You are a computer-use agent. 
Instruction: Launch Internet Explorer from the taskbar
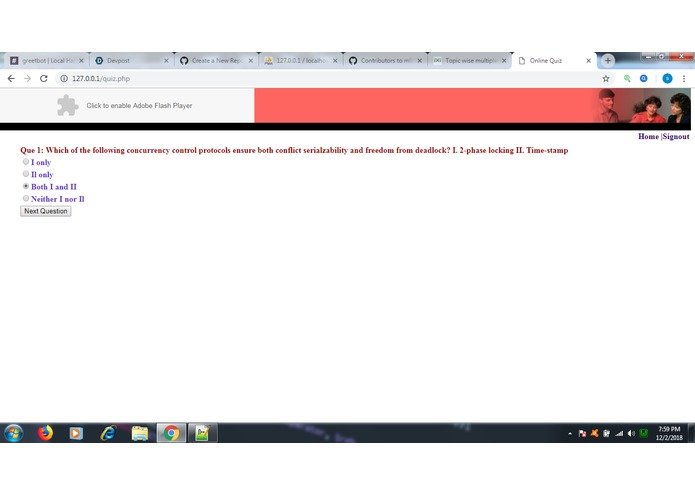click(108, 433)
